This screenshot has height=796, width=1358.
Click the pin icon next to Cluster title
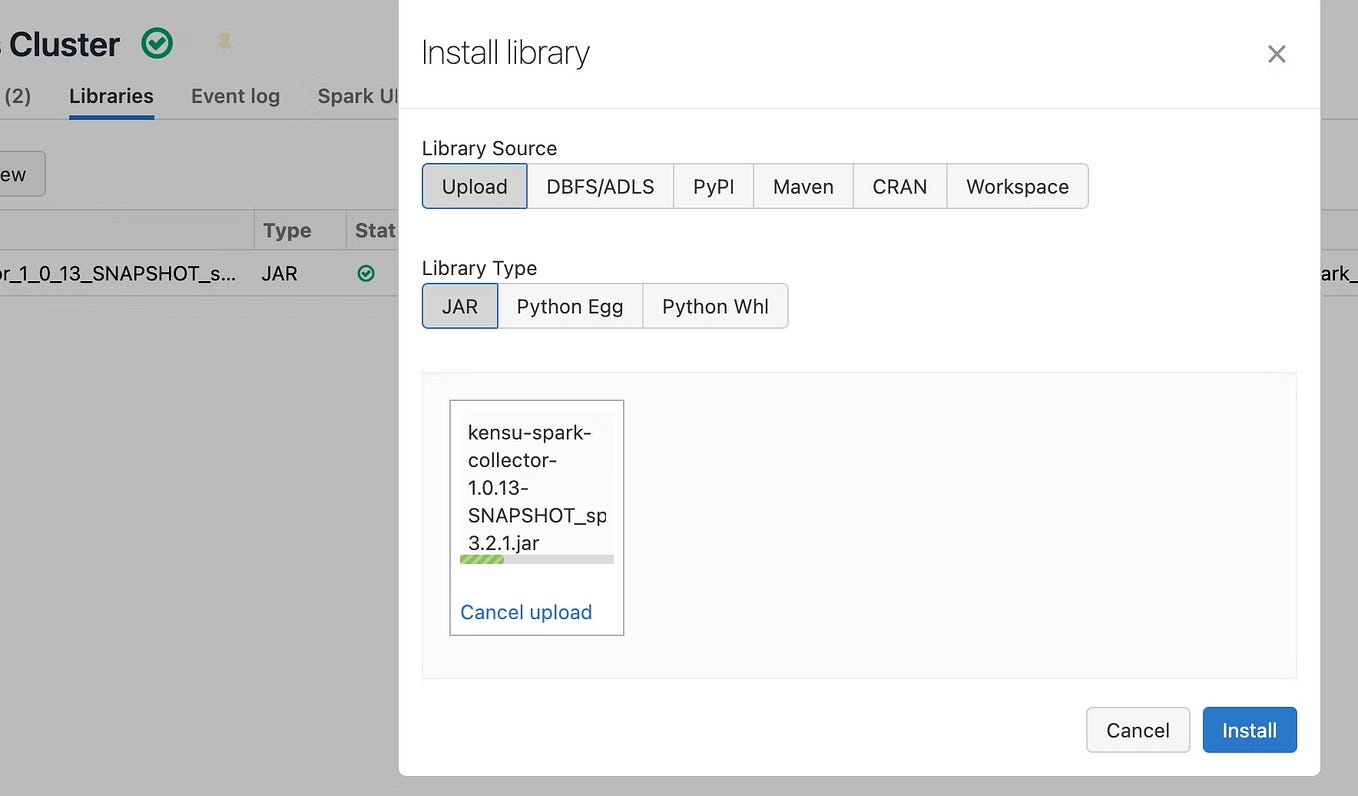point(224,42)
